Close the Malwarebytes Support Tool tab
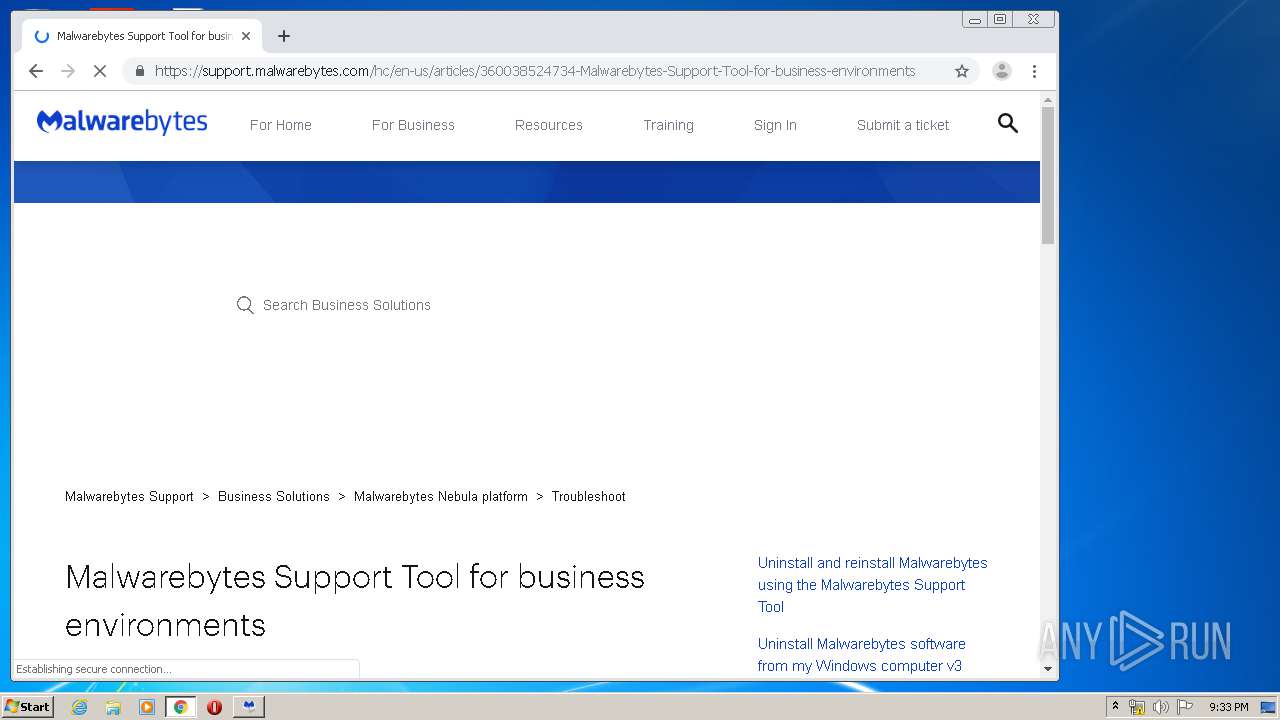 [246, 36]
